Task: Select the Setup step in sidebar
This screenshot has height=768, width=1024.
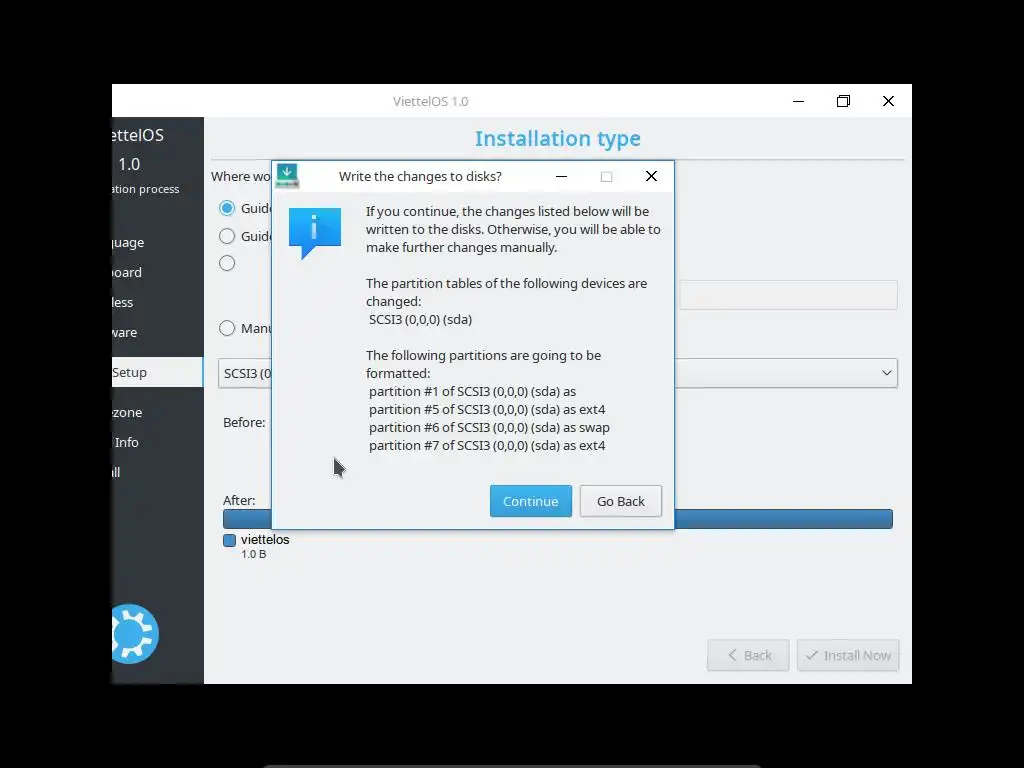Action: click(157, 372)
